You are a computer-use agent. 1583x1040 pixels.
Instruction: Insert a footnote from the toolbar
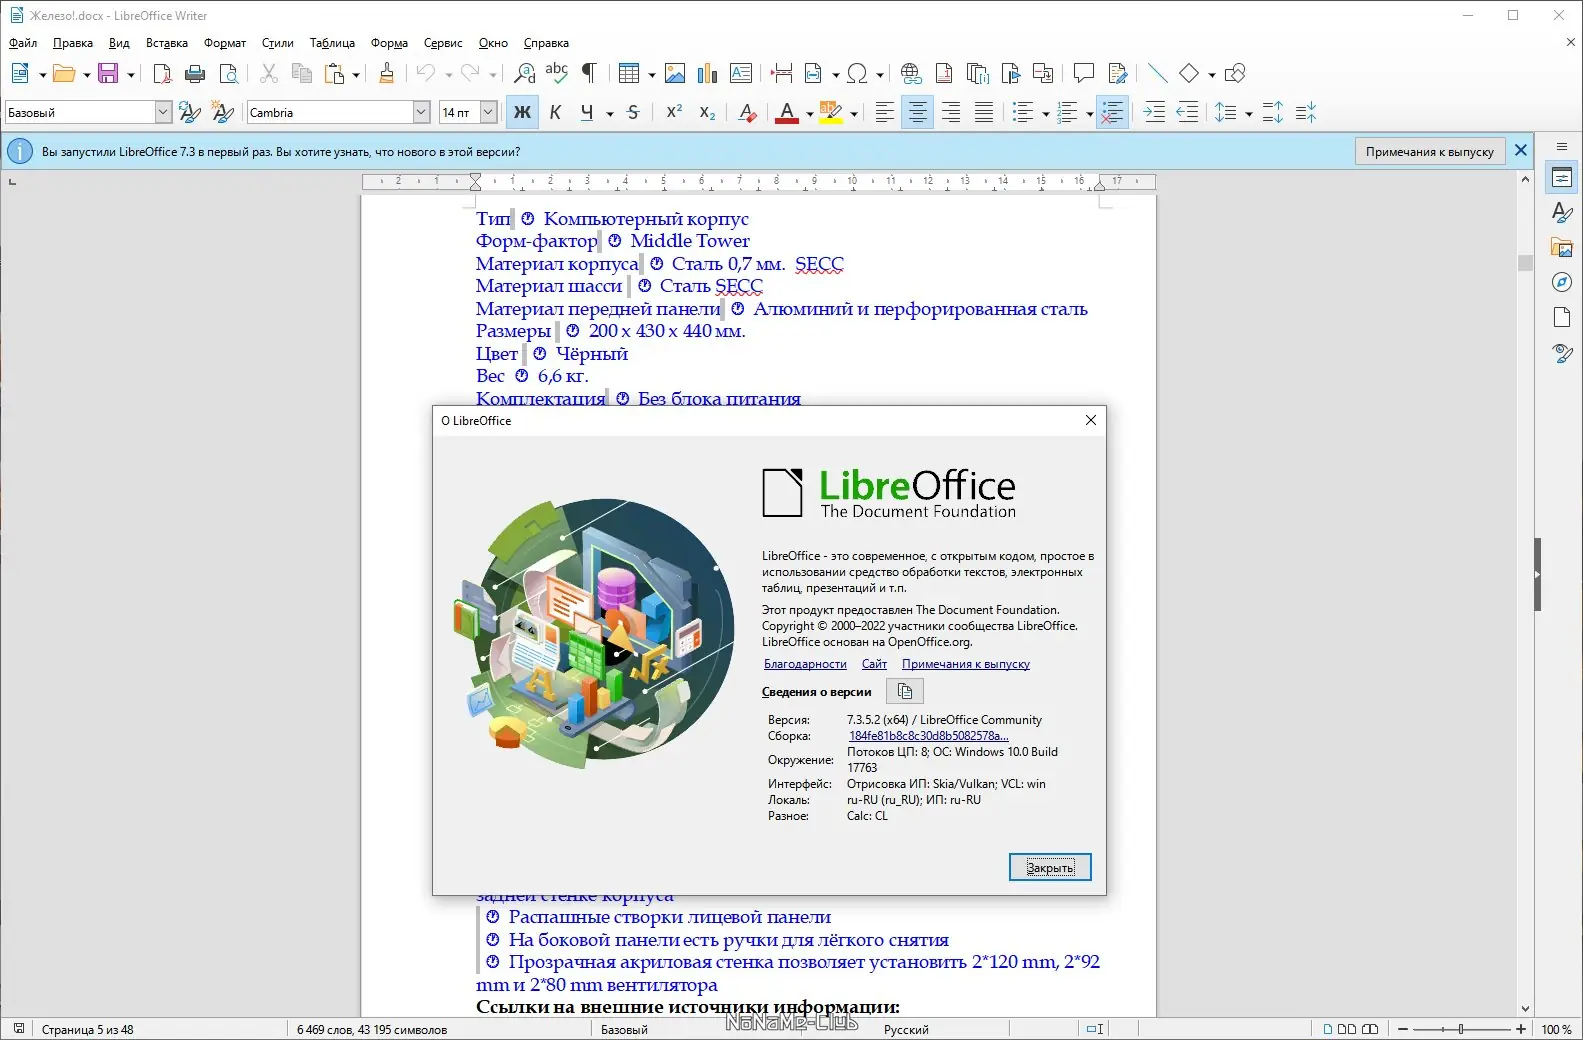coord(944,73)
